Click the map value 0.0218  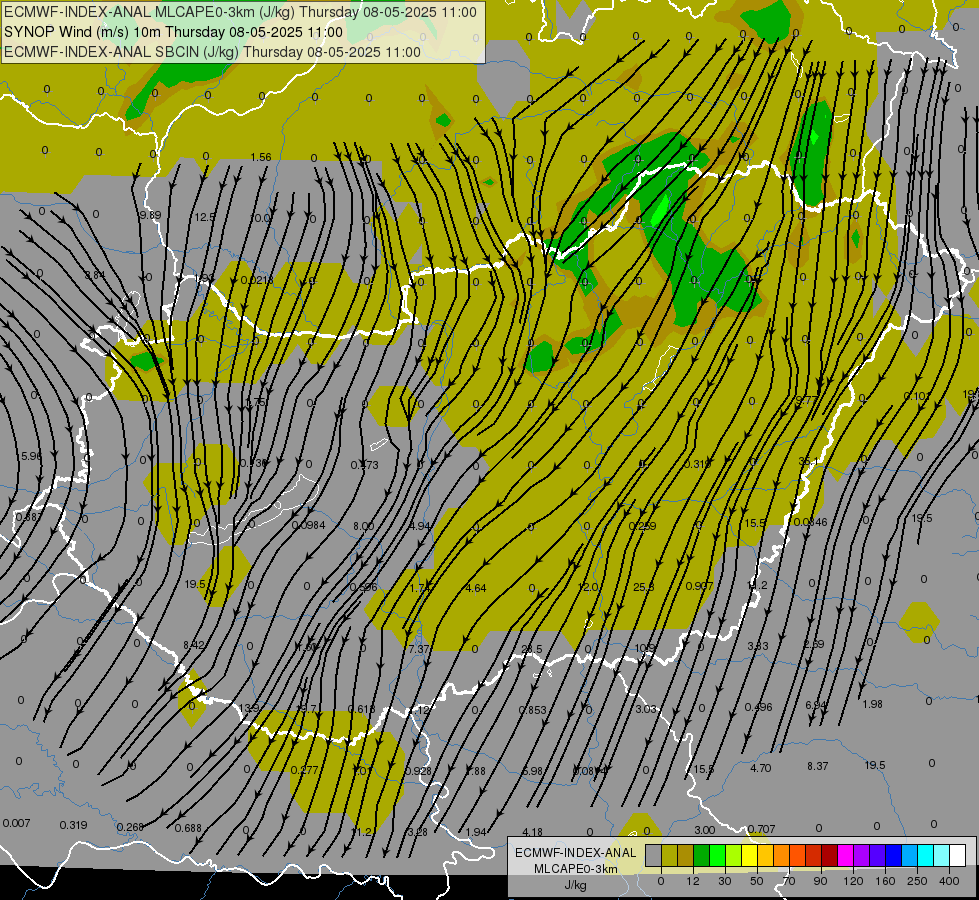257,280
